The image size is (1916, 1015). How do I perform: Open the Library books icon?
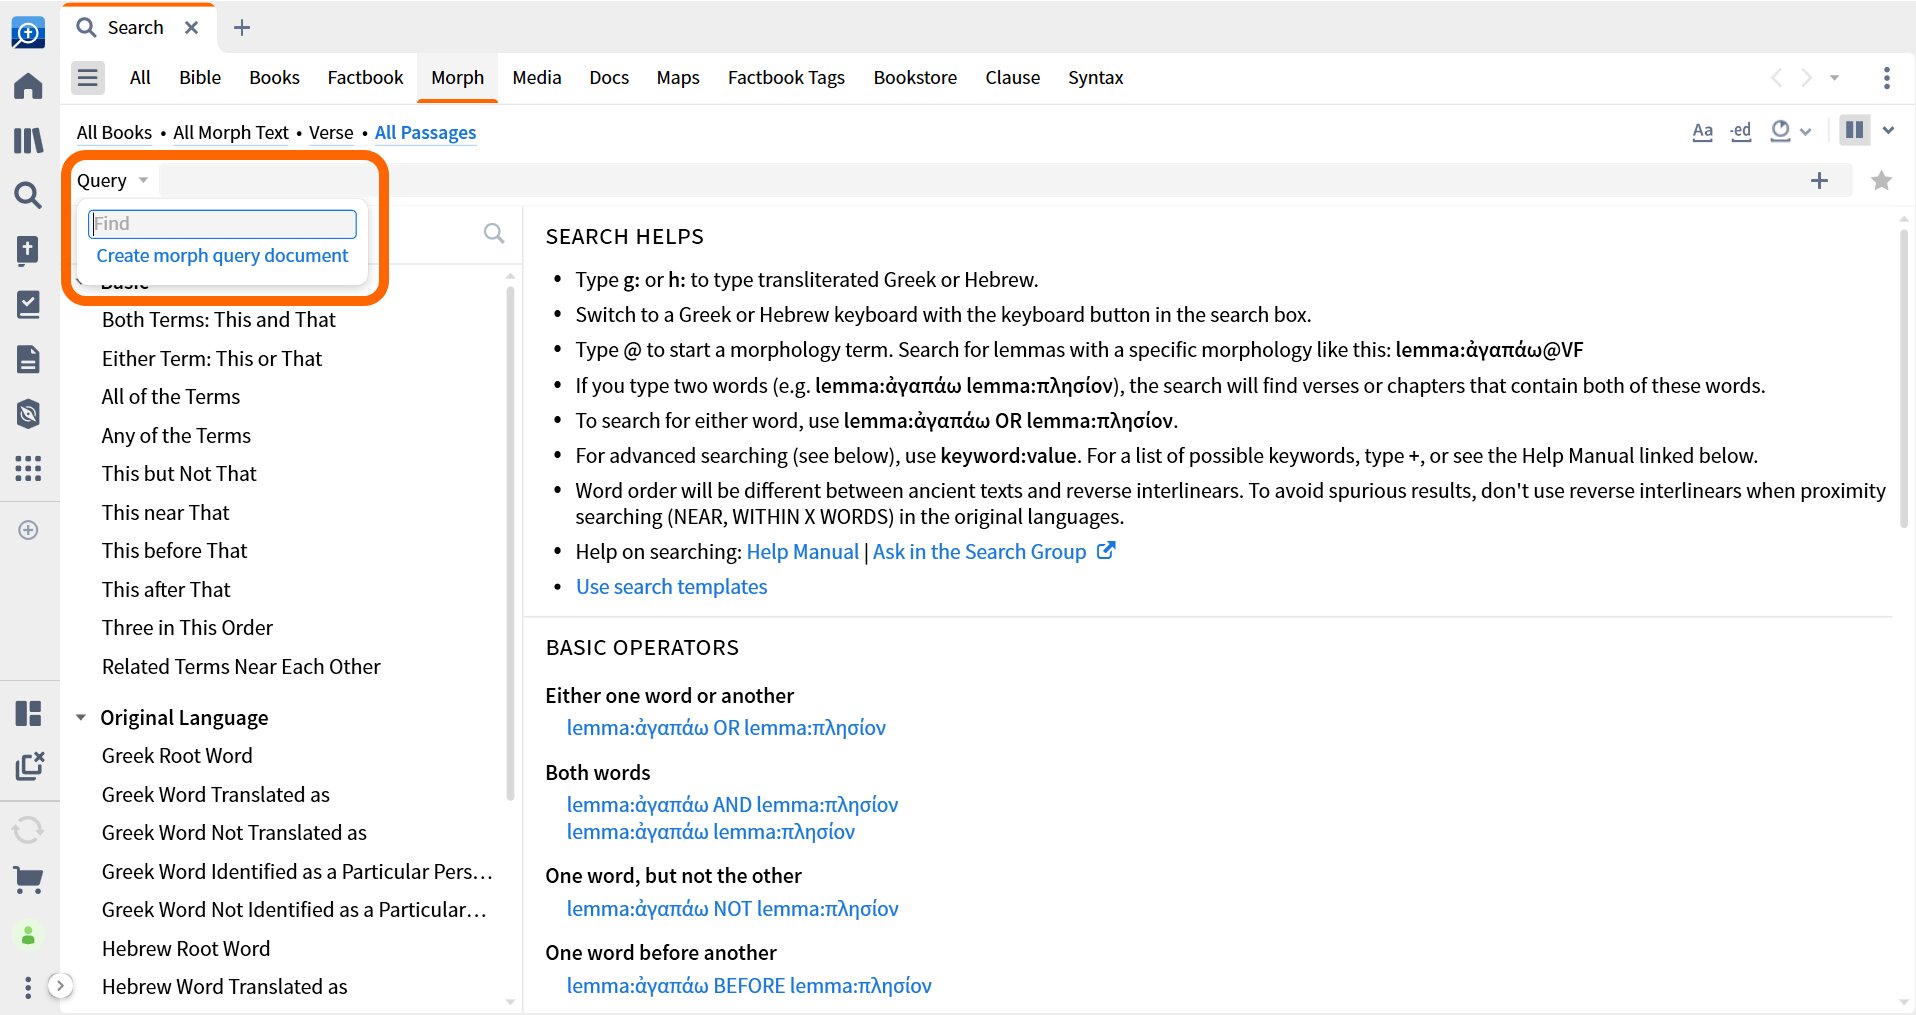pyautogui.click(x=28, y=140)
